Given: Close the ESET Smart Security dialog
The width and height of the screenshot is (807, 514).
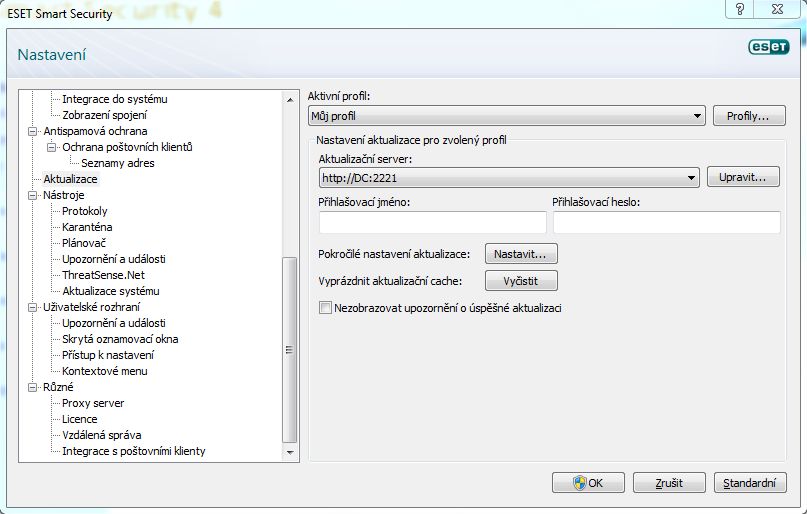Looking at the screenshot, I should click(x=778, y=9).
